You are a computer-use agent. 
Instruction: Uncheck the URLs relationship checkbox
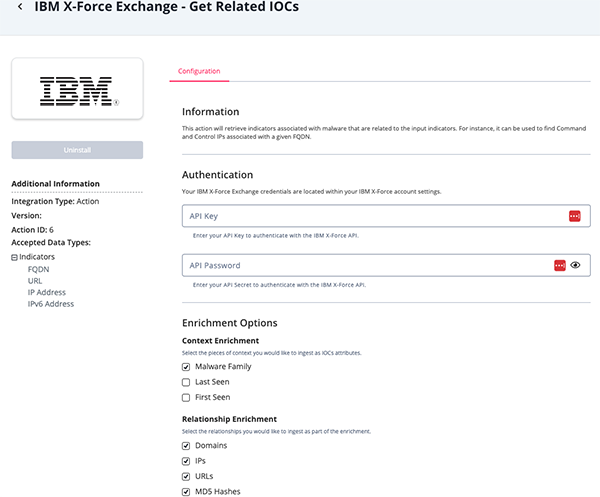(186, 476)
